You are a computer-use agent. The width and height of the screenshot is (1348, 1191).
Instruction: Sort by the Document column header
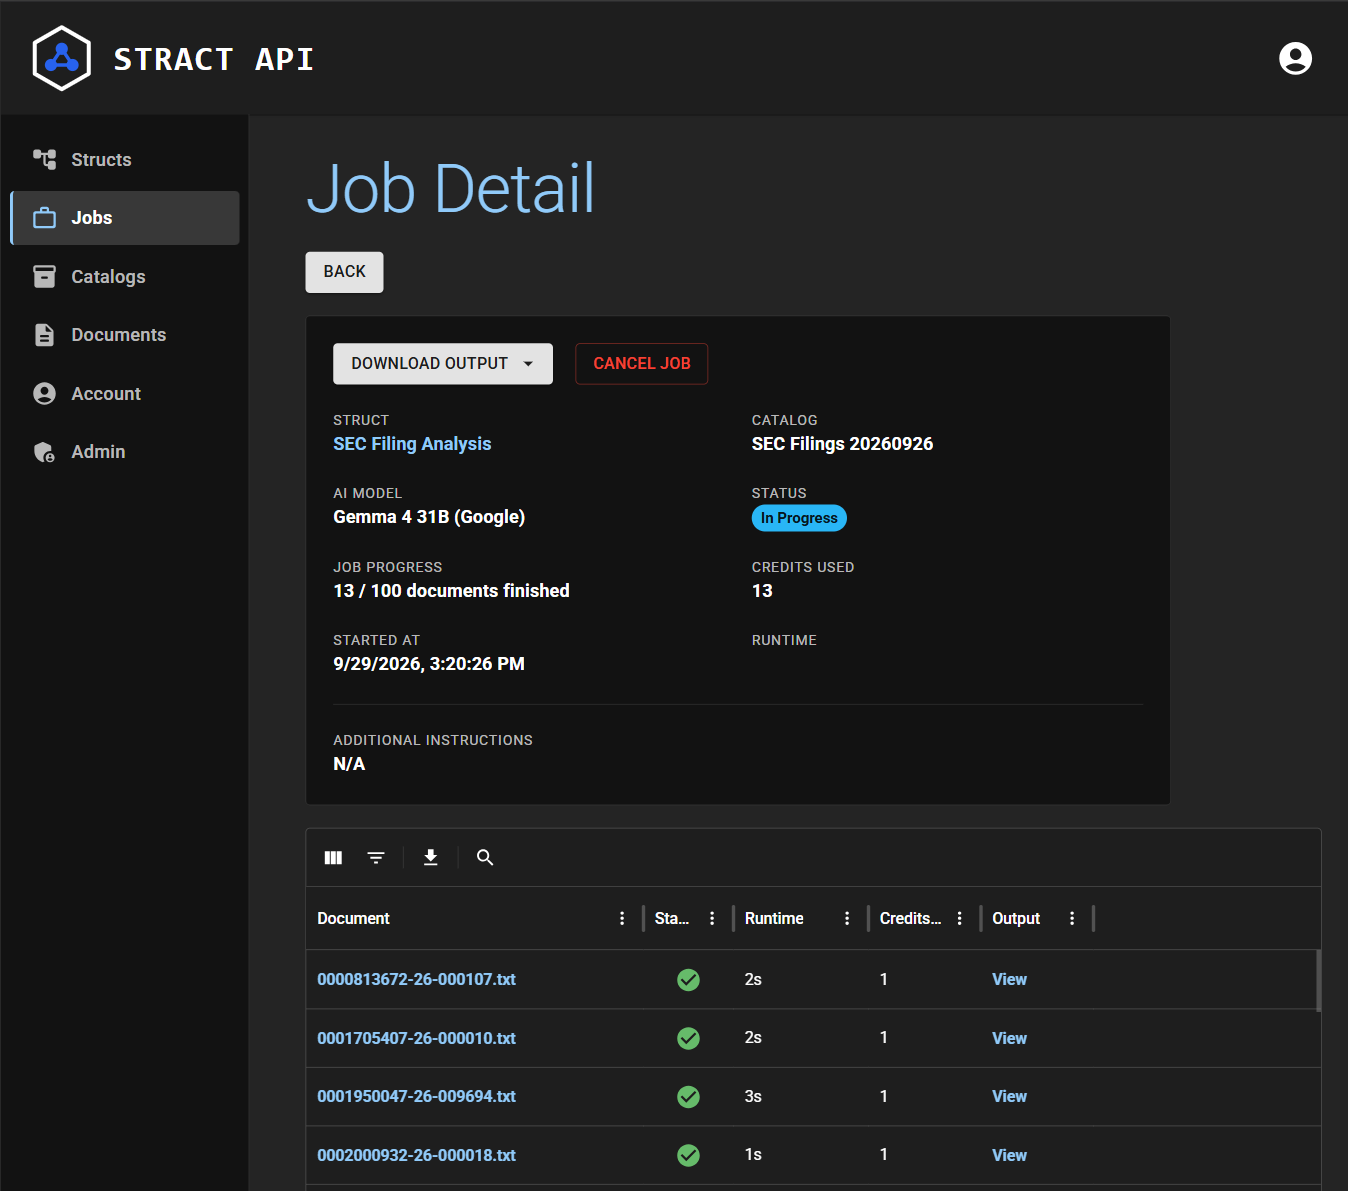coord(353,918)
